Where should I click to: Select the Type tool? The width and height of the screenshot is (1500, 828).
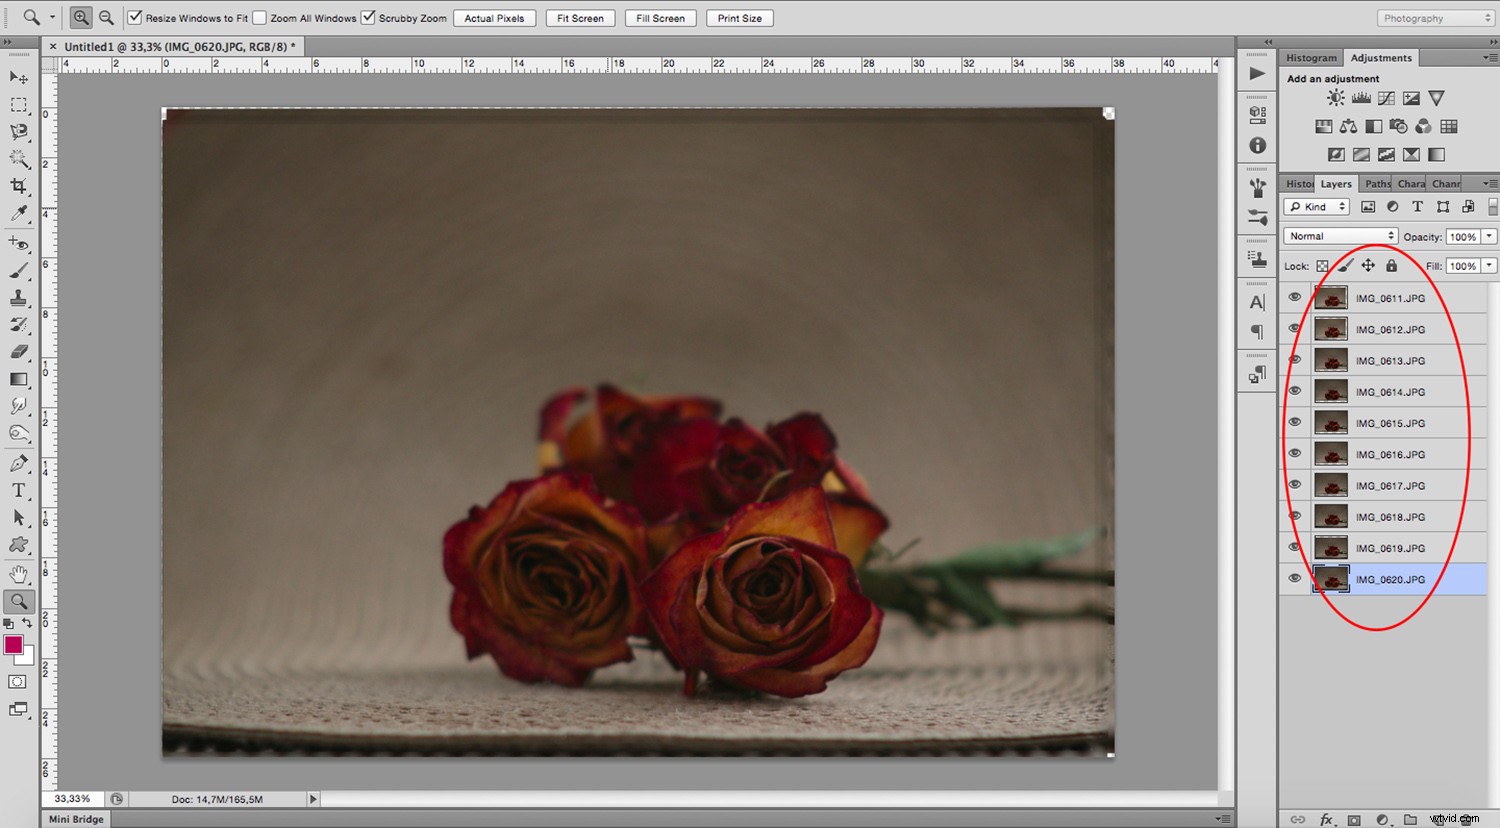18,490
